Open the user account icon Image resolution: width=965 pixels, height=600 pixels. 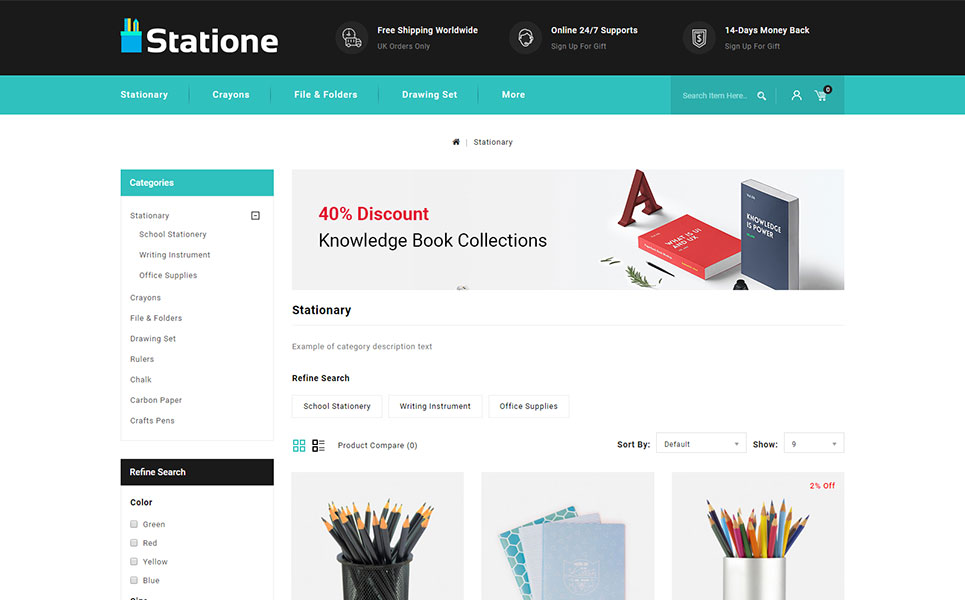click(x=796, y=95)
